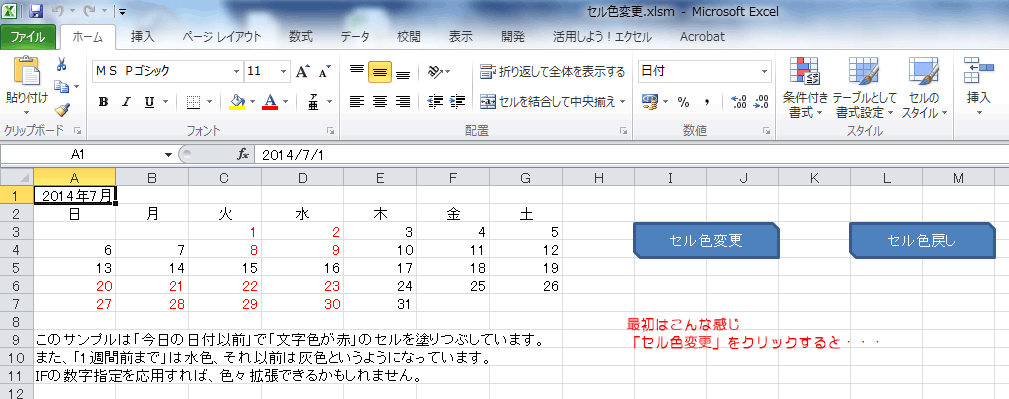Apply yellow fill color bucket
This screenshot has height=399, width=1009.
[238, 102]
